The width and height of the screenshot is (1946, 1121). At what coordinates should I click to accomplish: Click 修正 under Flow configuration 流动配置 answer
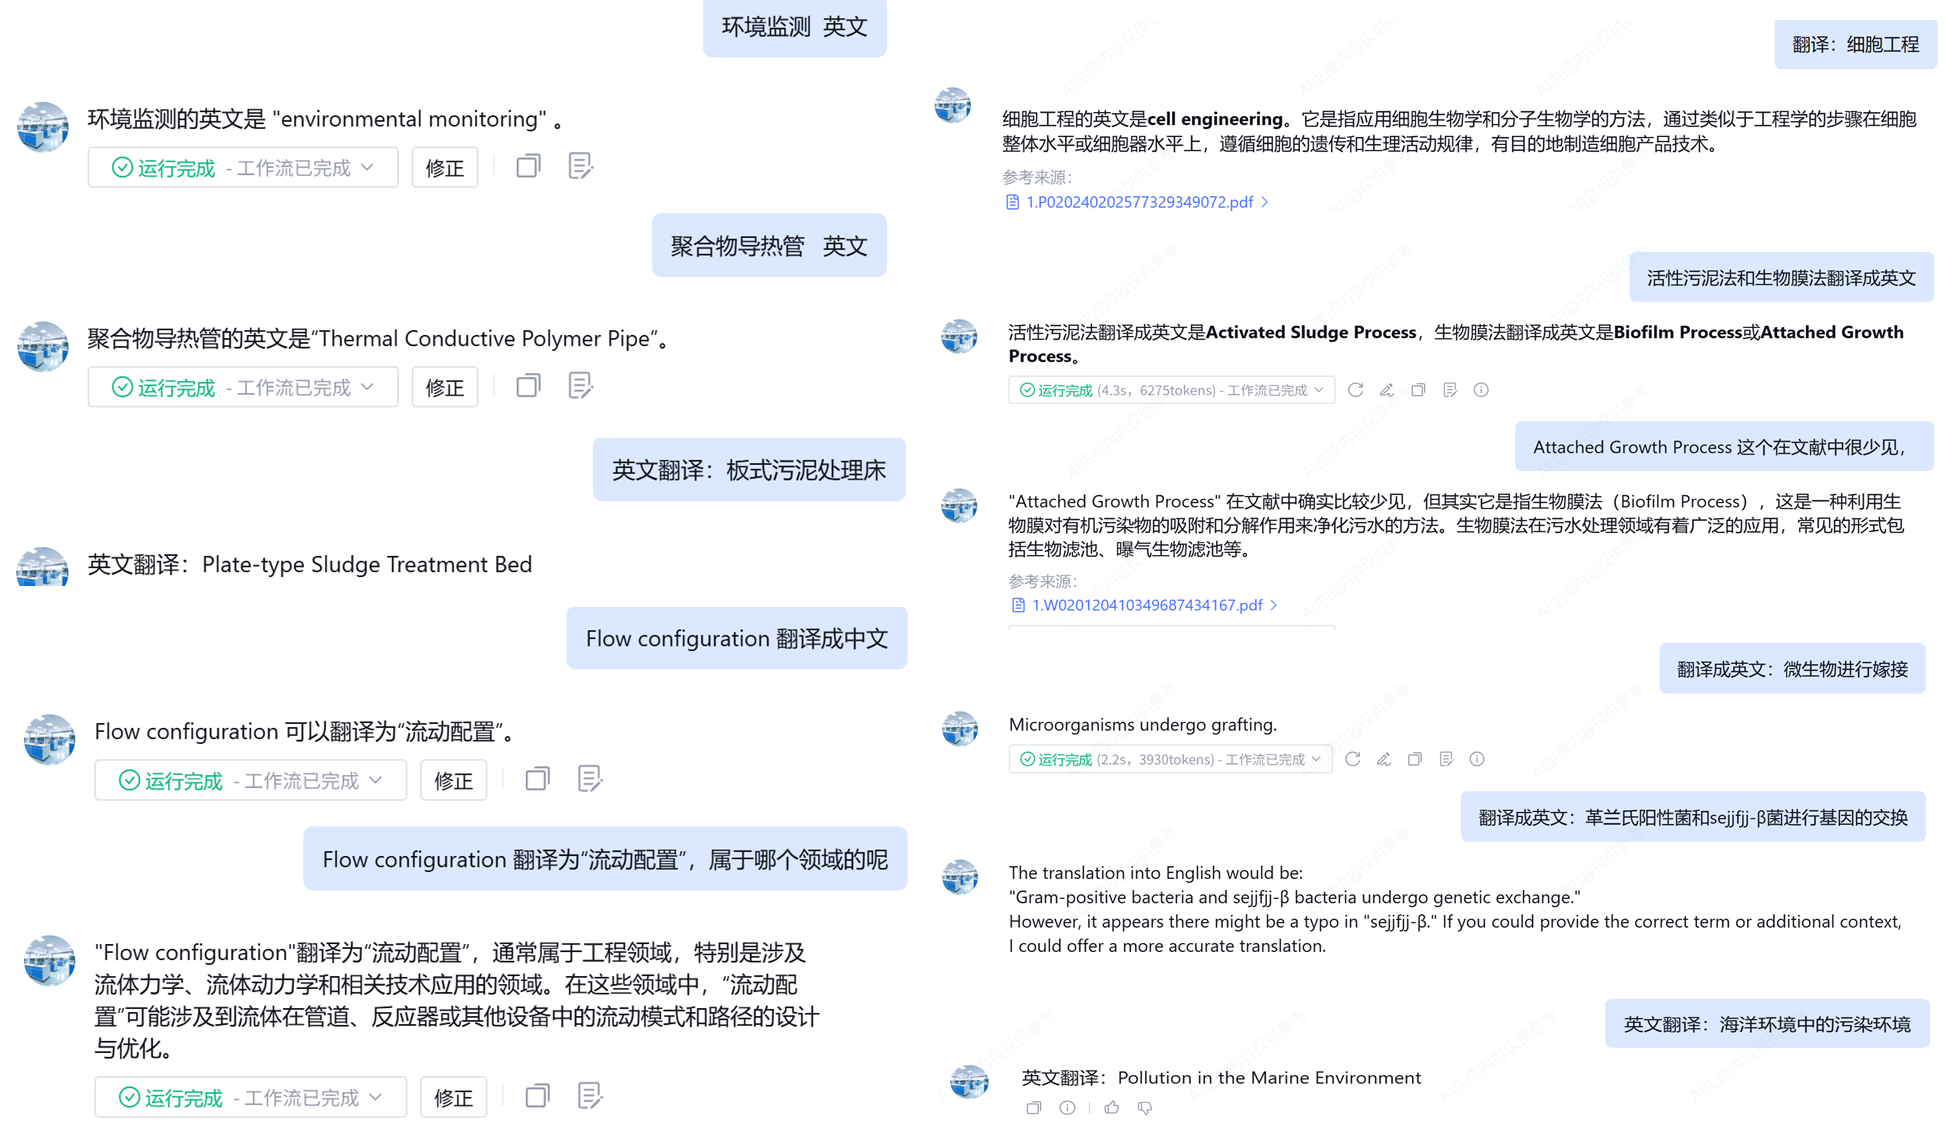453,780
